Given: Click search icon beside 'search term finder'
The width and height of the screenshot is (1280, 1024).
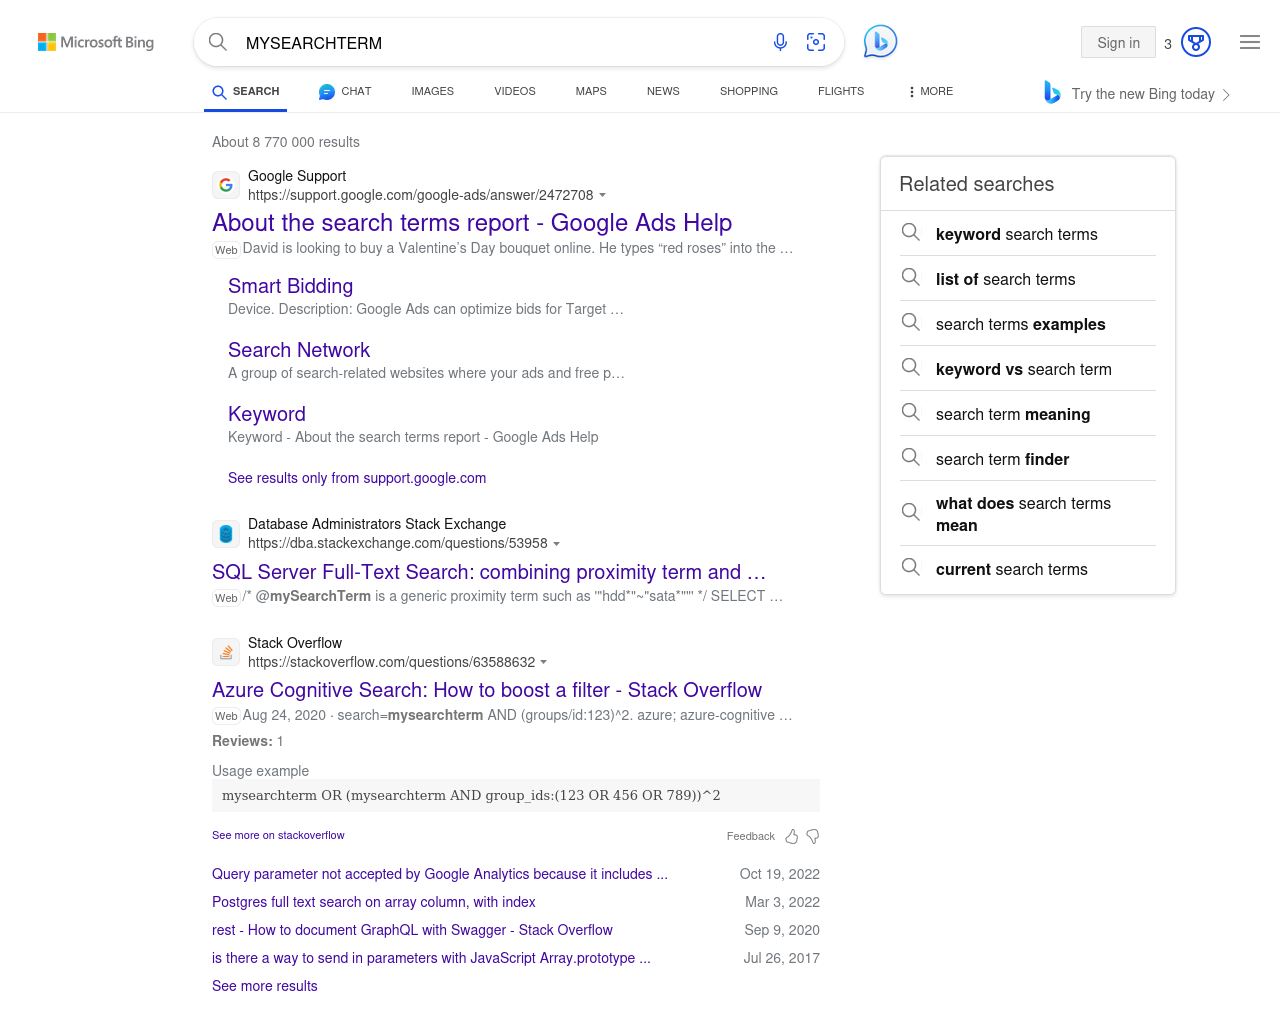Looking at the screenshot, I should tap(911, 457).
